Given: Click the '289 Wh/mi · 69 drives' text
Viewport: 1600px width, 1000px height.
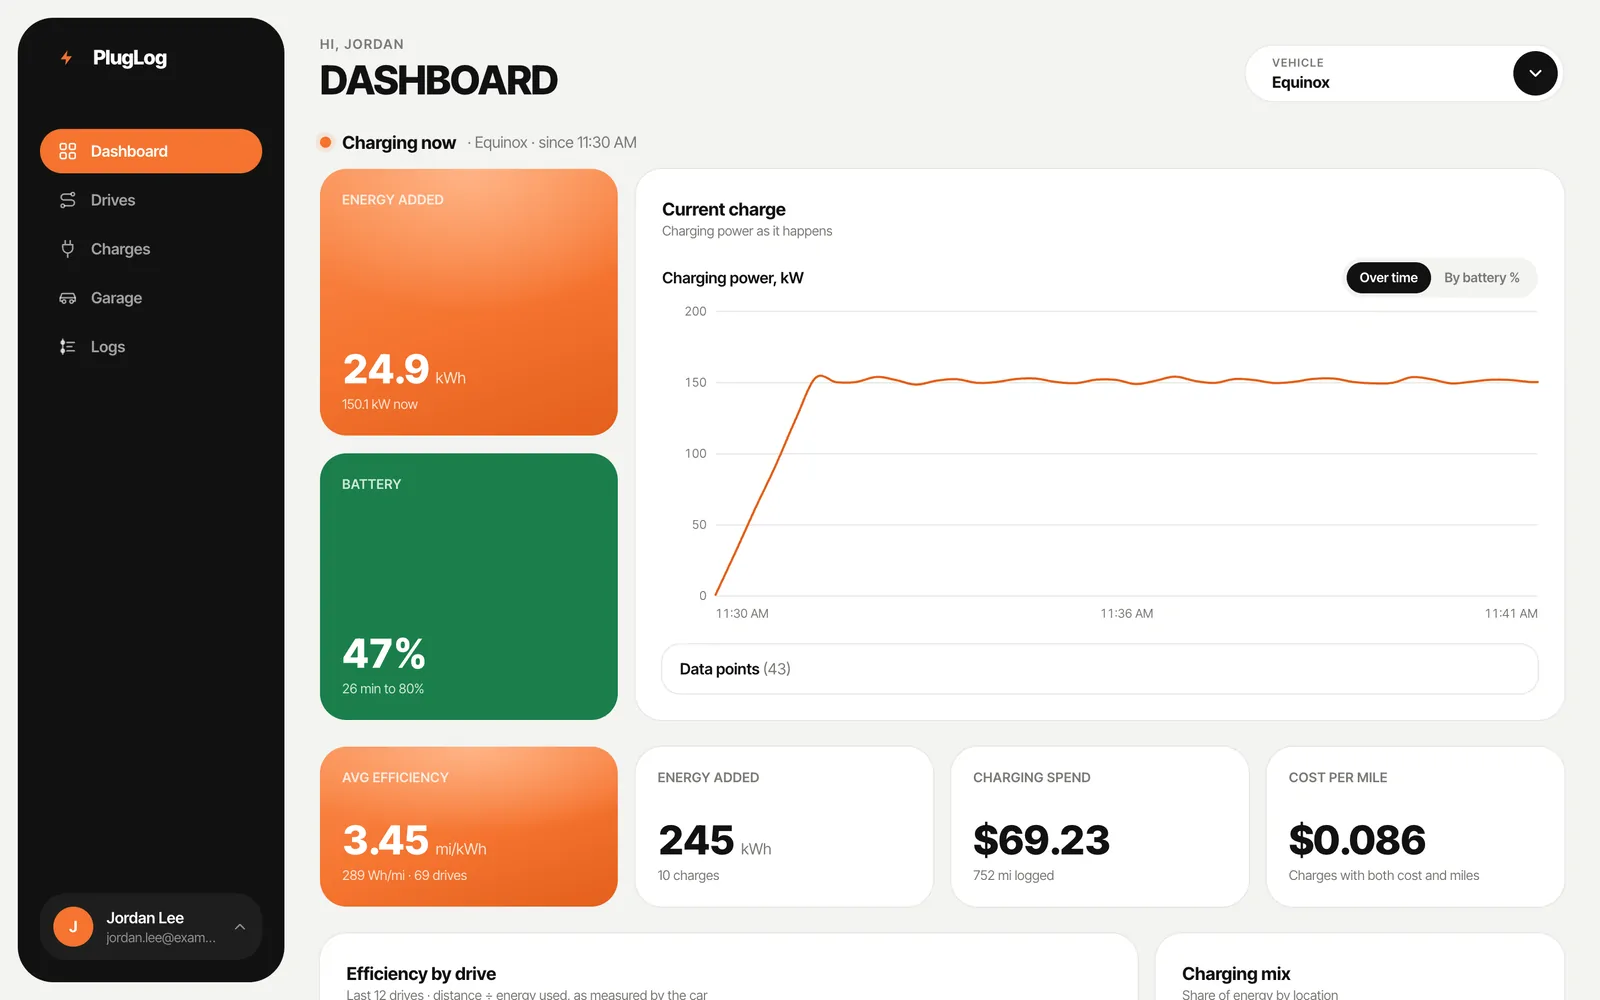Looking at the screenshot, I should click(x=405, y=875).
